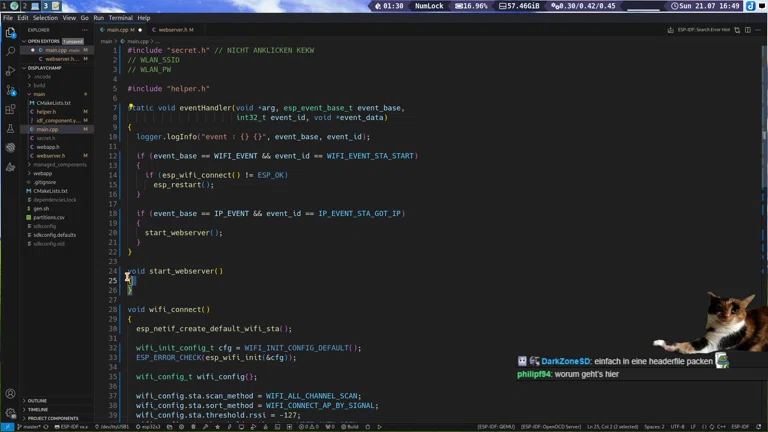Viewport: 768px width, 432px height.
Task: Click the Explorer more actions ellipsis
Action: pyautogui.click(x=85, y=30)
